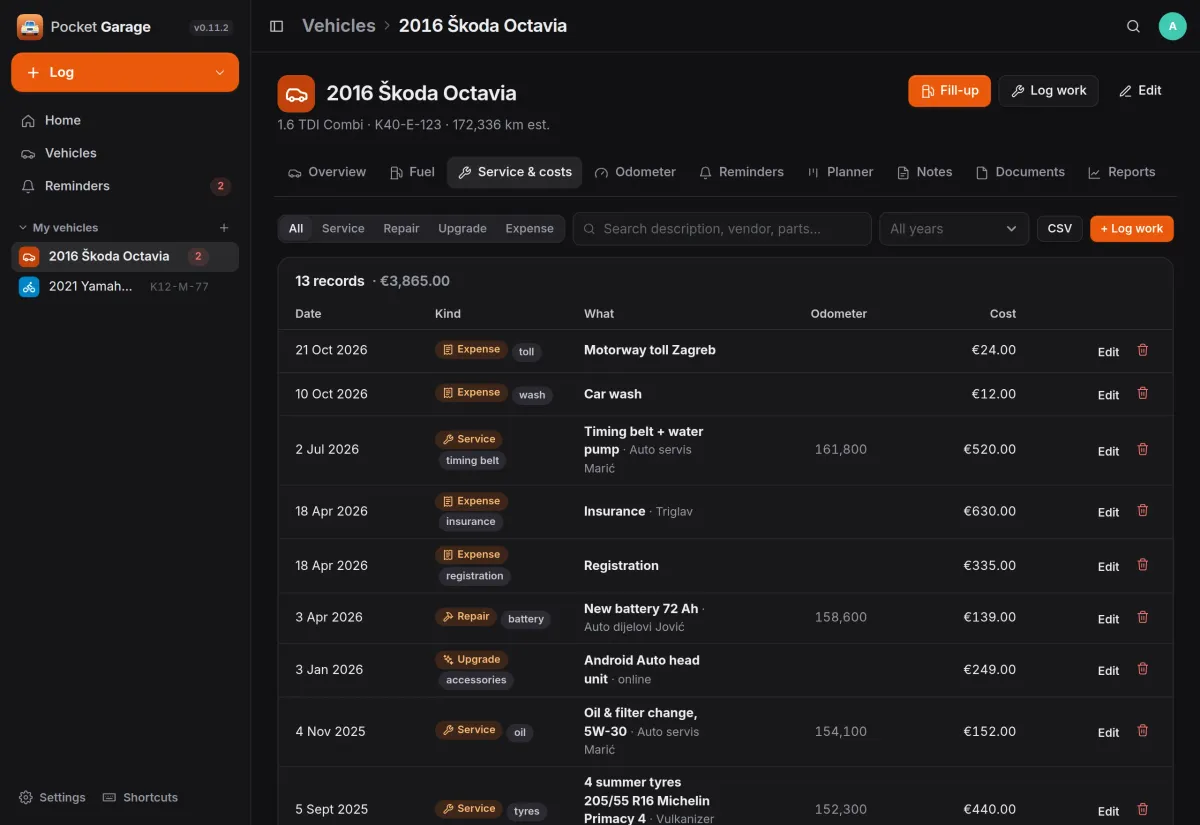Delete the Insurance Triglav record

click(1143, 510)
